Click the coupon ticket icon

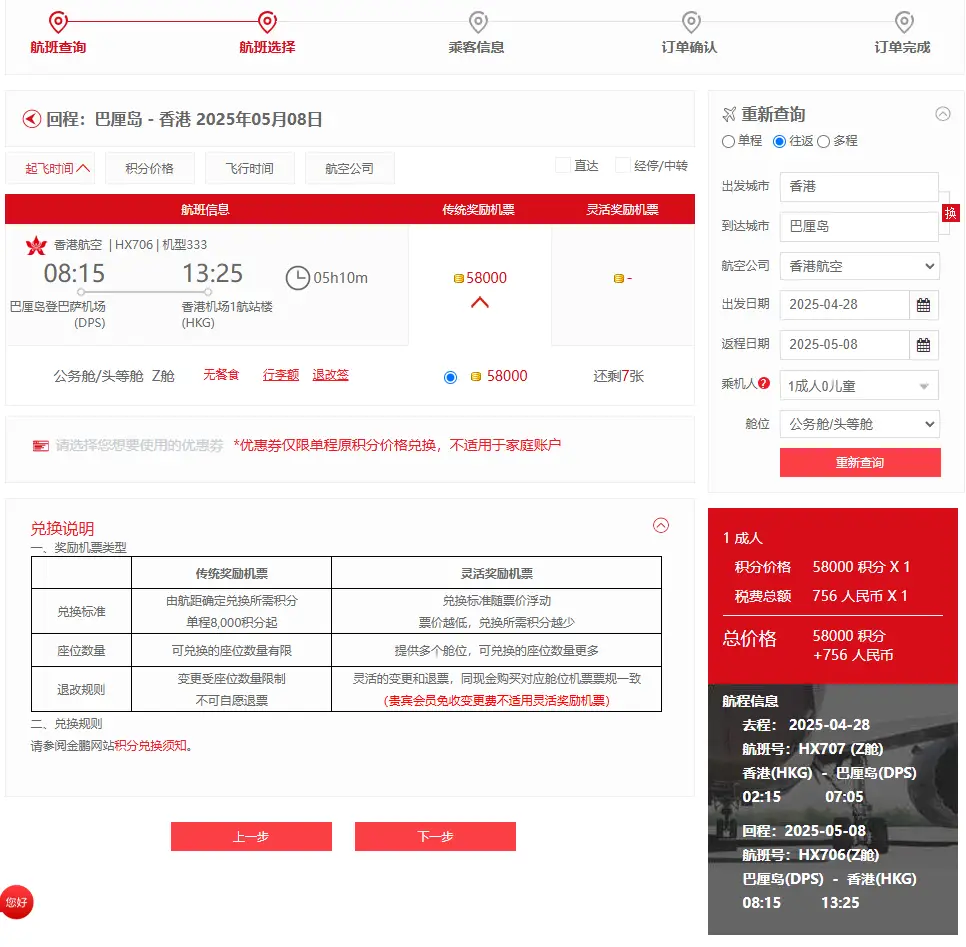(41, 445)
